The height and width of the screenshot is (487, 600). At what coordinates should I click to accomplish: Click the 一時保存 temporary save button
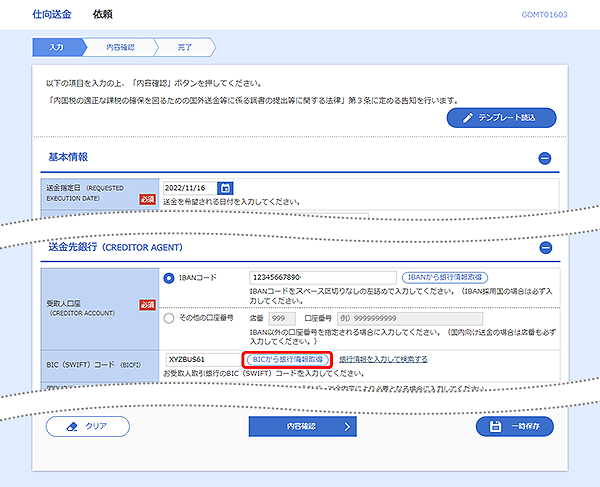[515, 426]
